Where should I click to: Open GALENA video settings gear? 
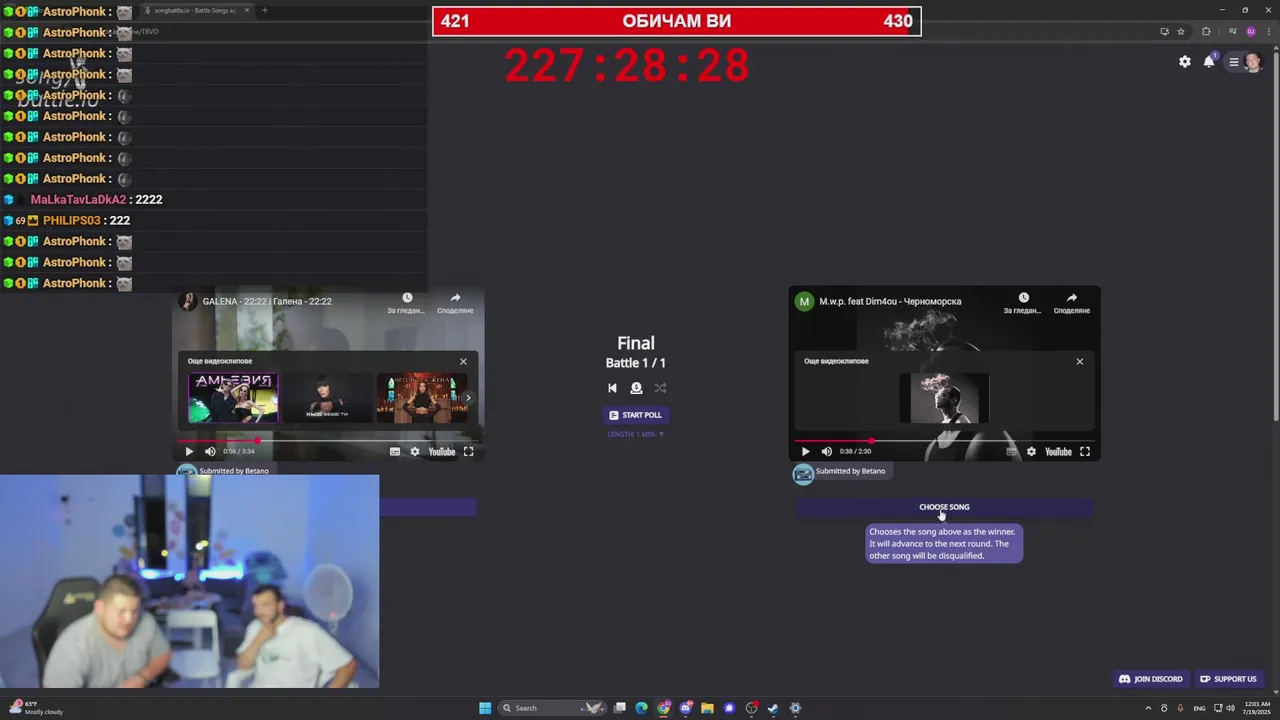tap(415, 452)
